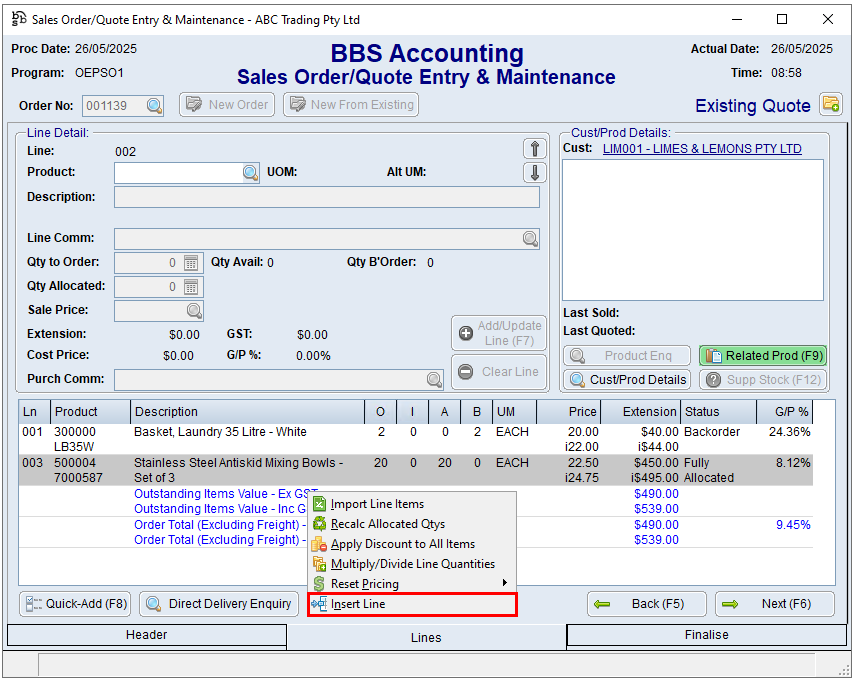
Task: Click the move line down arrow icon
Action: [535, 173]
